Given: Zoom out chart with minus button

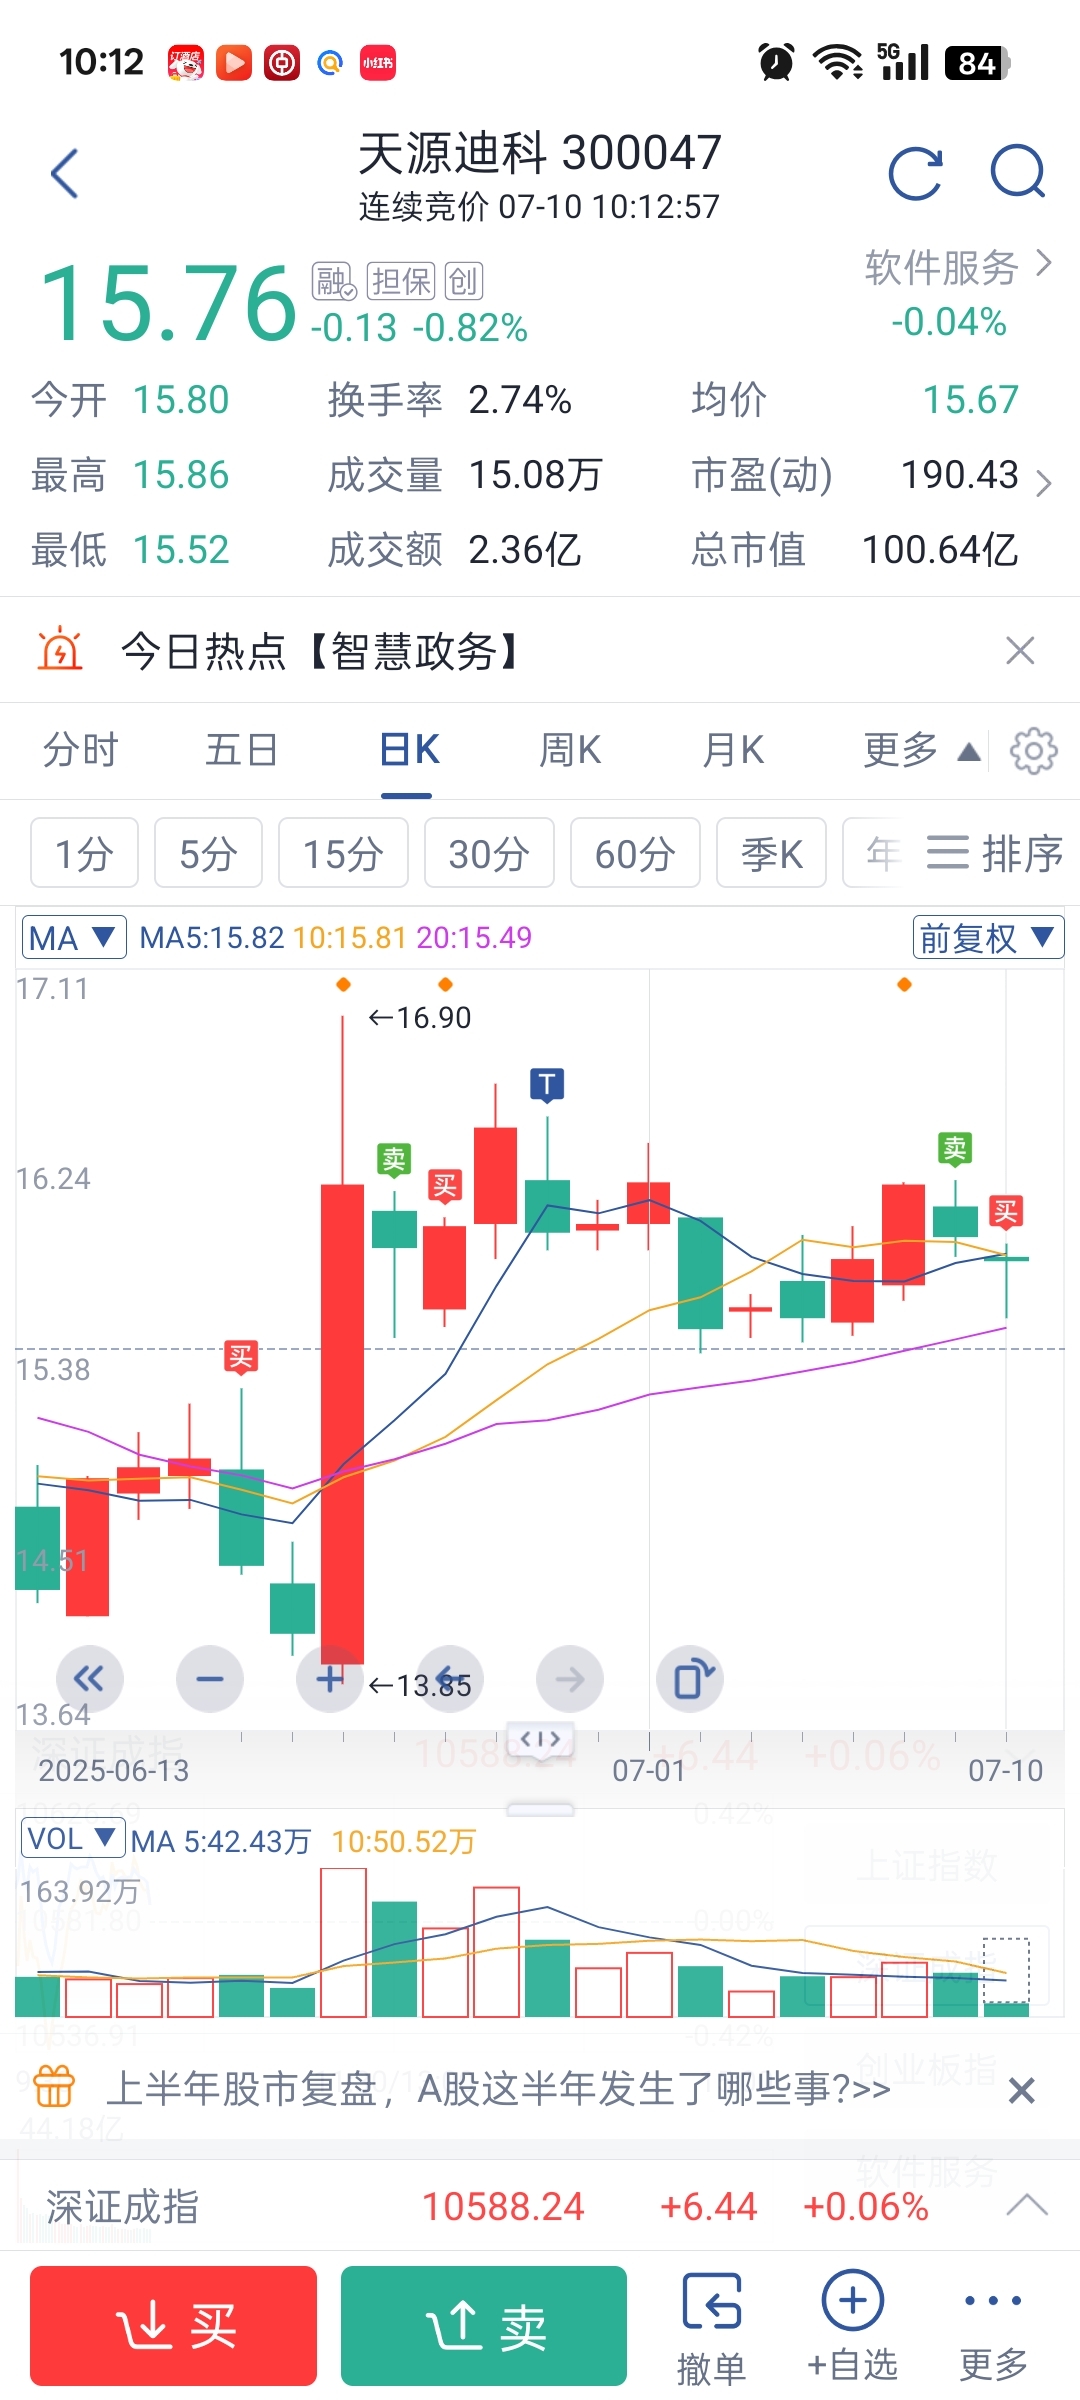Looking at the screenshot, I should [210, 1679].
